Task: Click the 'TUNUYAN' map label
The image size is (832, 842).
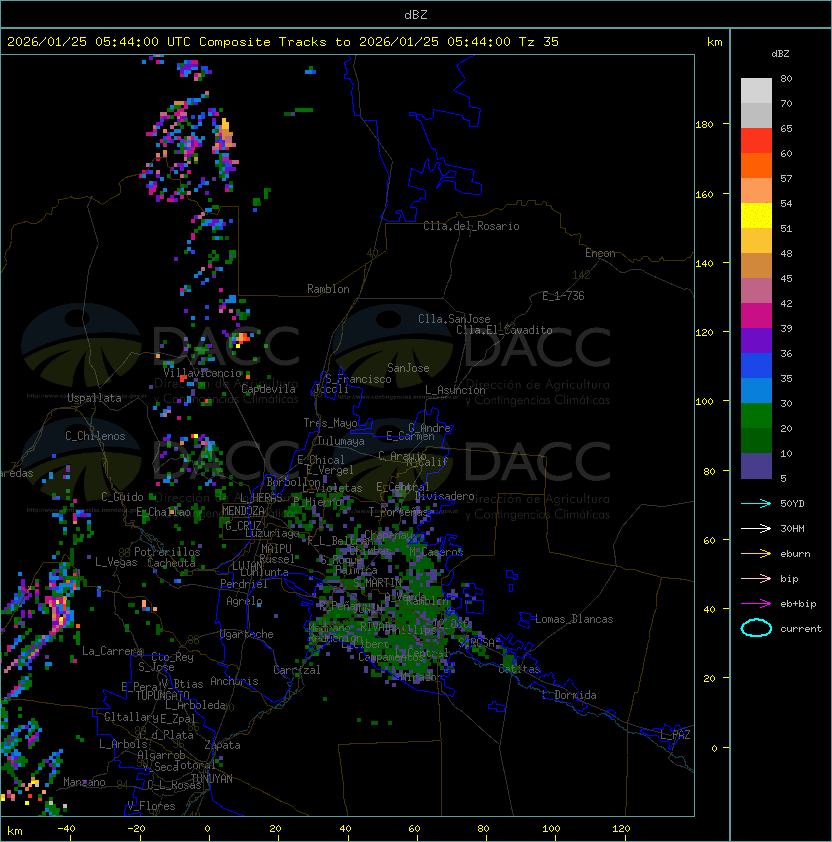Action: tap(212, 779)
